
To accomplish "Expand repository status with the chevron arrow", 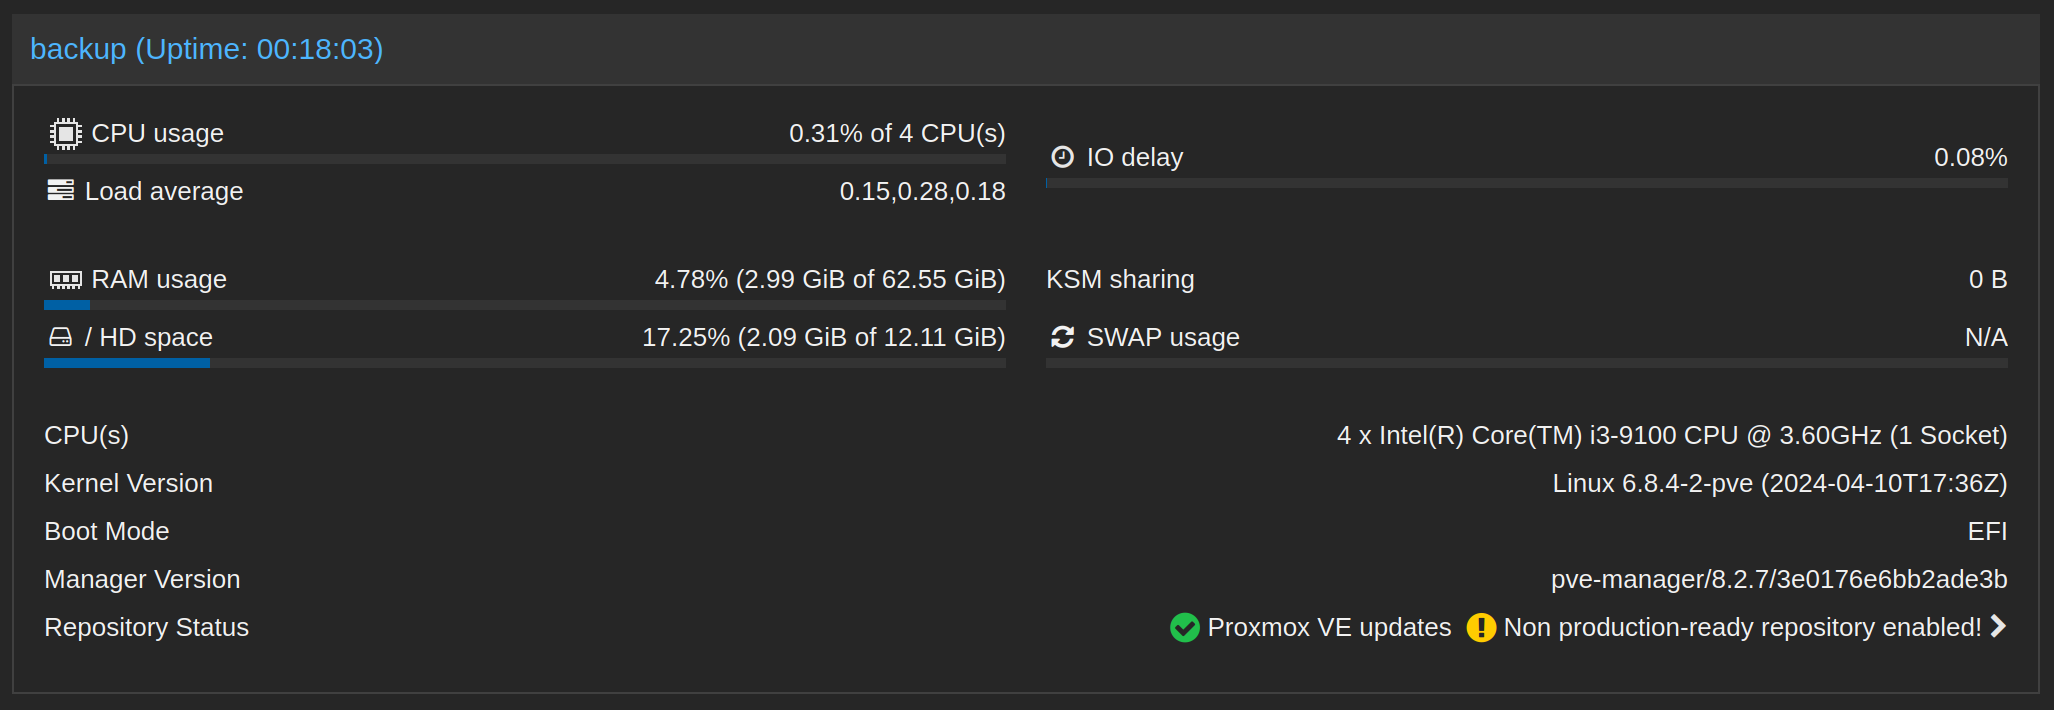I will 1998,626.
